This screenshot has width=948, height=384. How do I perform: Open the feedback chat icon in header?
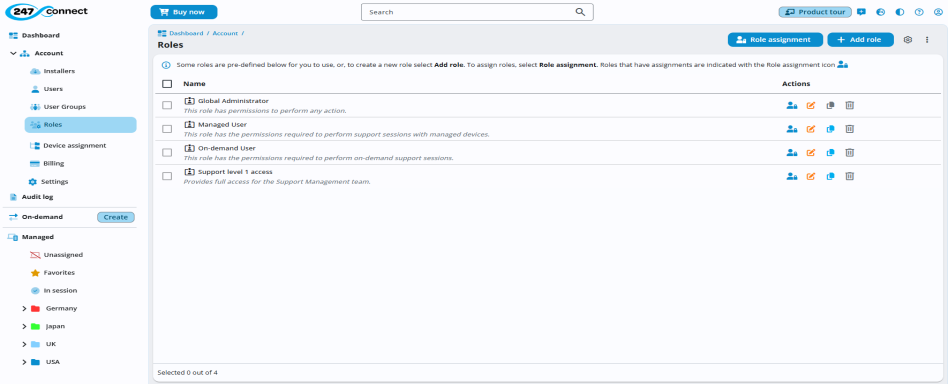point(862,12)
